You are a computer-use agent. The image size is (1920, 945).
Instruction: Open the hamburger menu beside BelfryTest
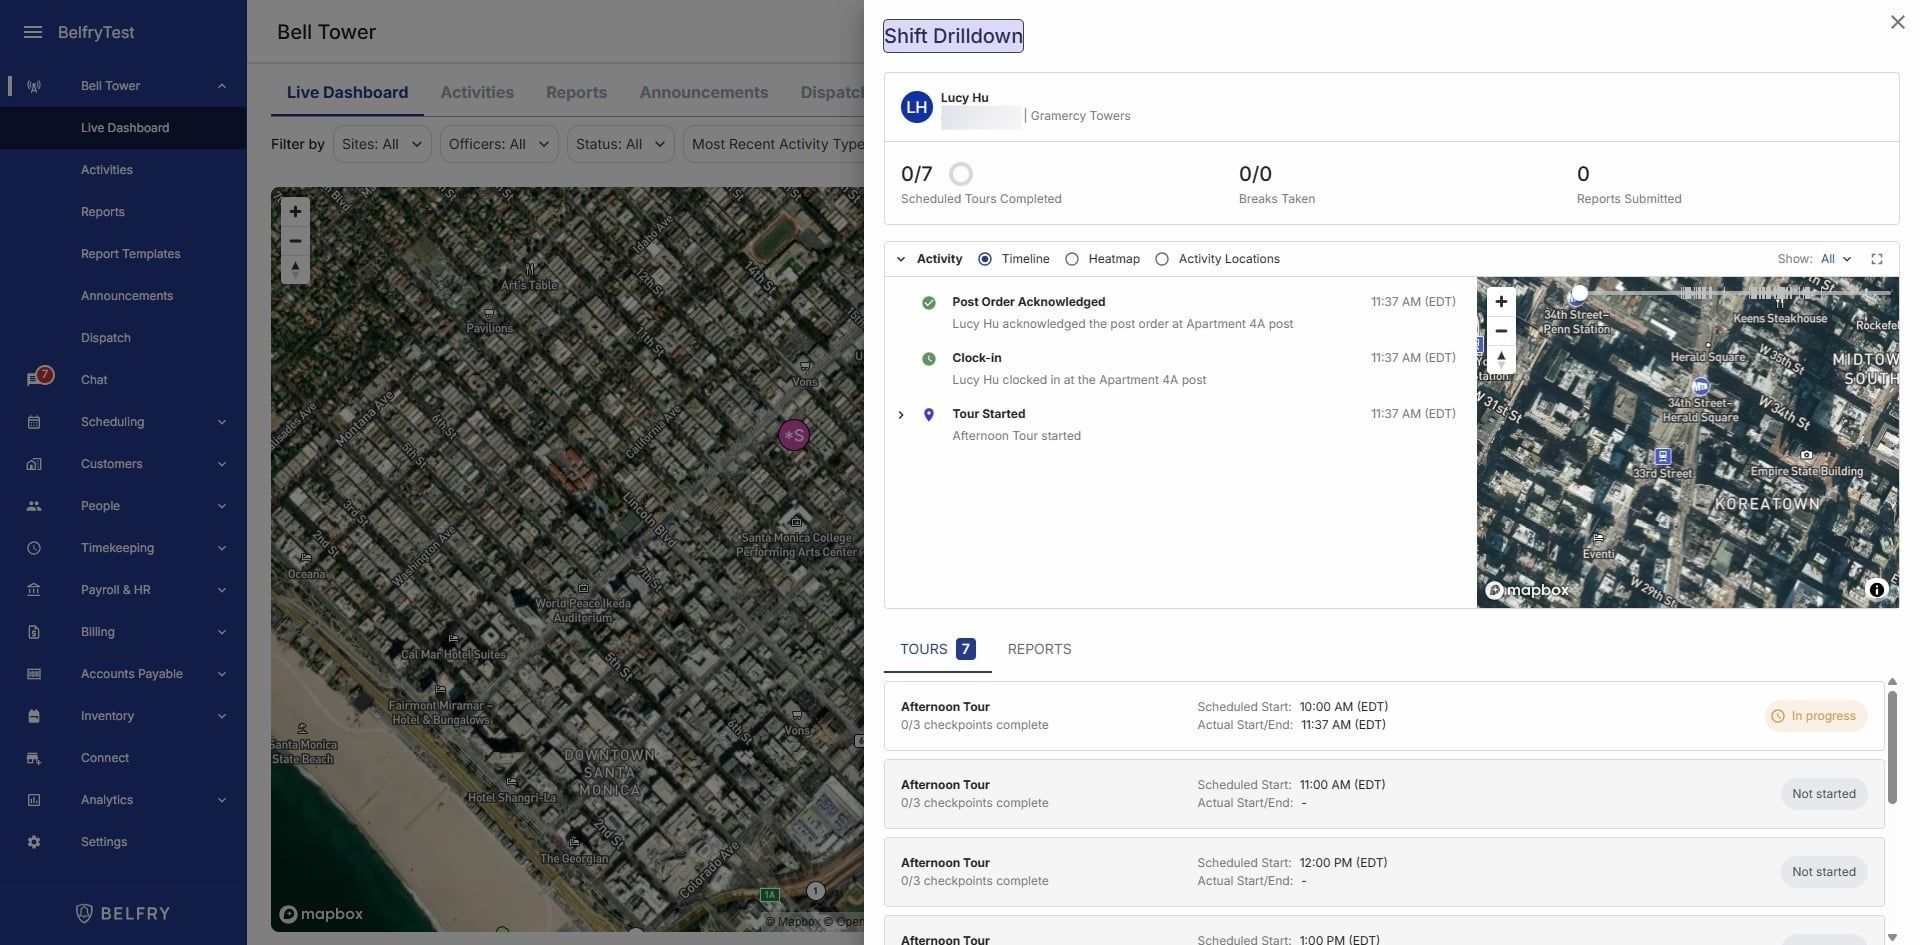(x=33, y=32)
